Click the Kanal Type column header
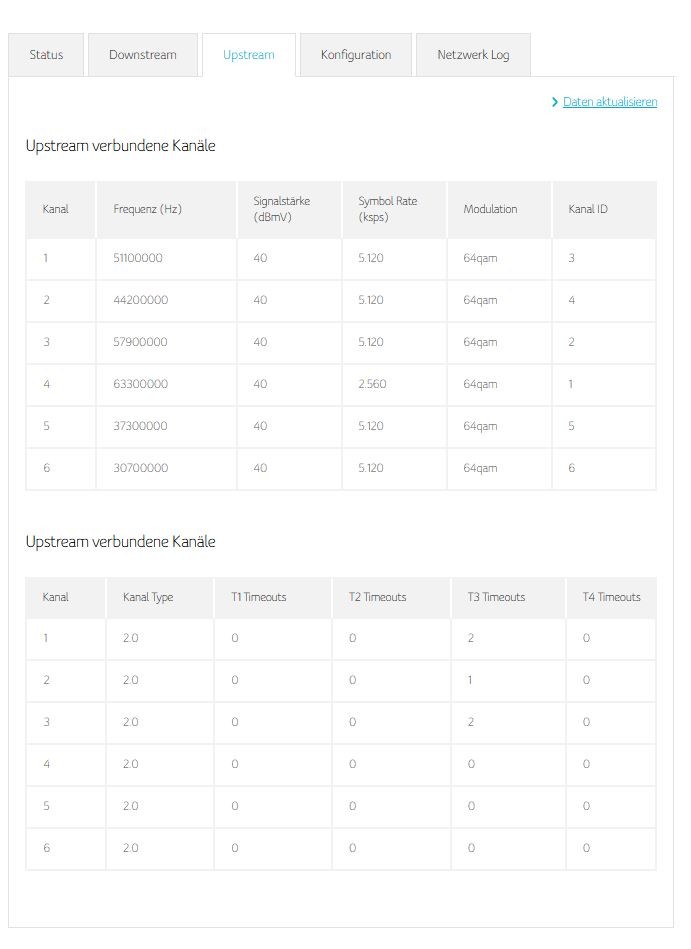The height and width of the screenshot is (949, 691). [x=148, y=597]
